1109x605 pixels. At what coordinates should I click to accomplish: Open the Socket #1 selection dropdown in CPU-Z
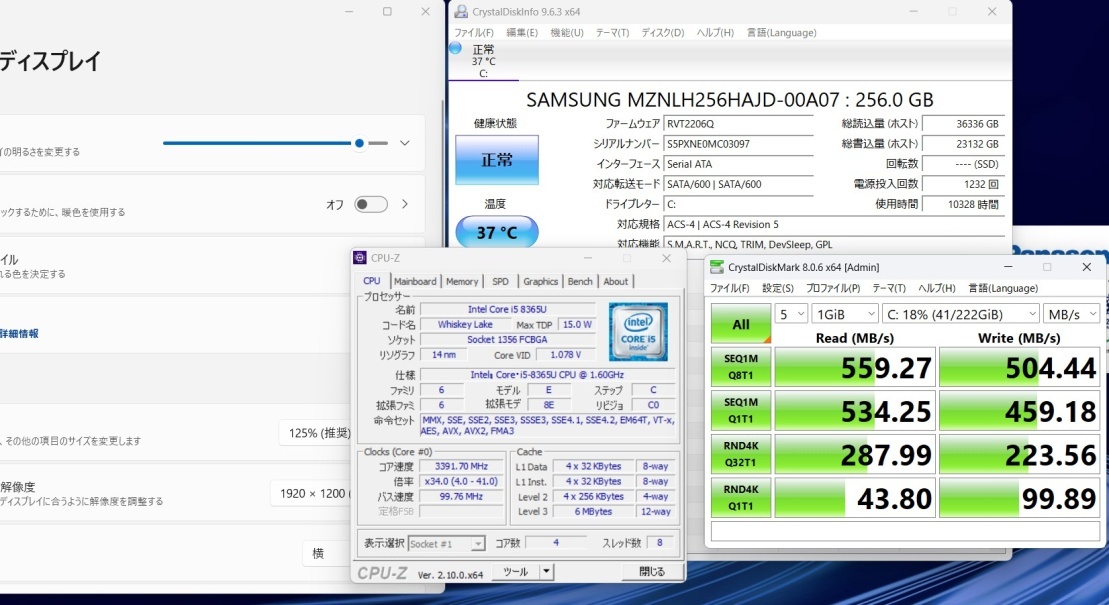(446, 543)
